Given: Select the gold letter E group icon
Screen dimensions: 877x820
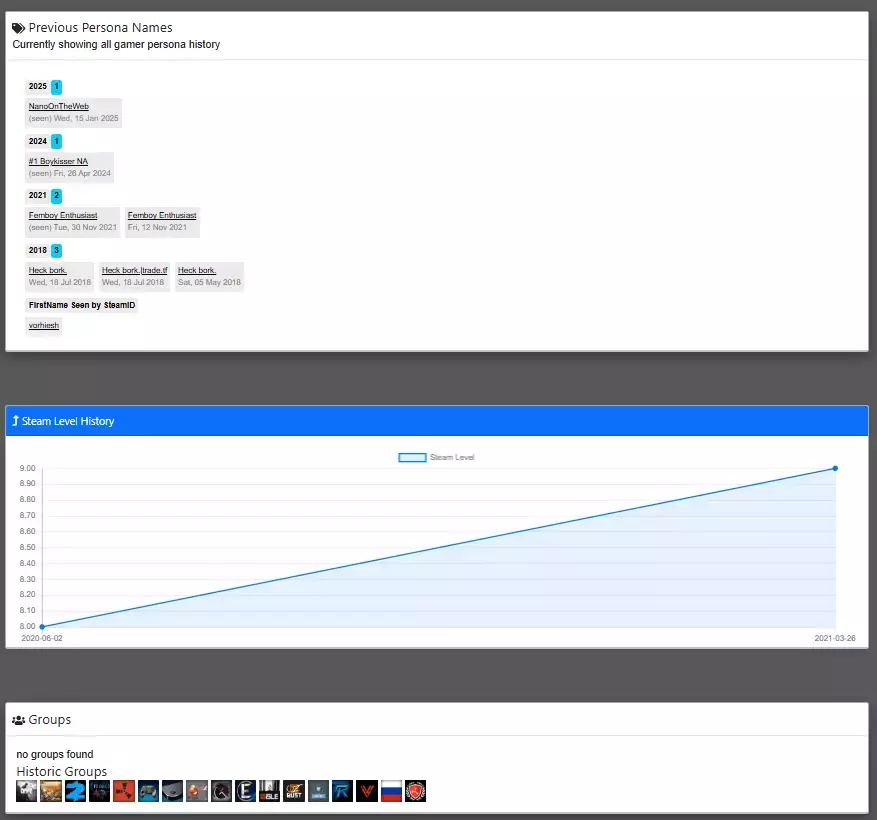Looking at the screenshot, I should (x=245, y=791).
